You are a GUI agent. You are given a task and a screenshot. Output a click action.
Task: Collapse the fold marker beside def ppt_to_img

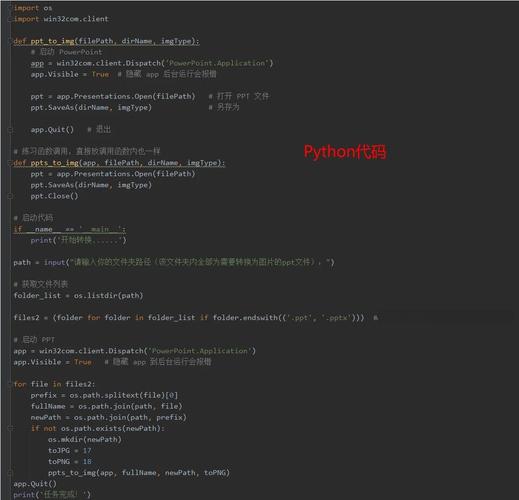[10, 41]
